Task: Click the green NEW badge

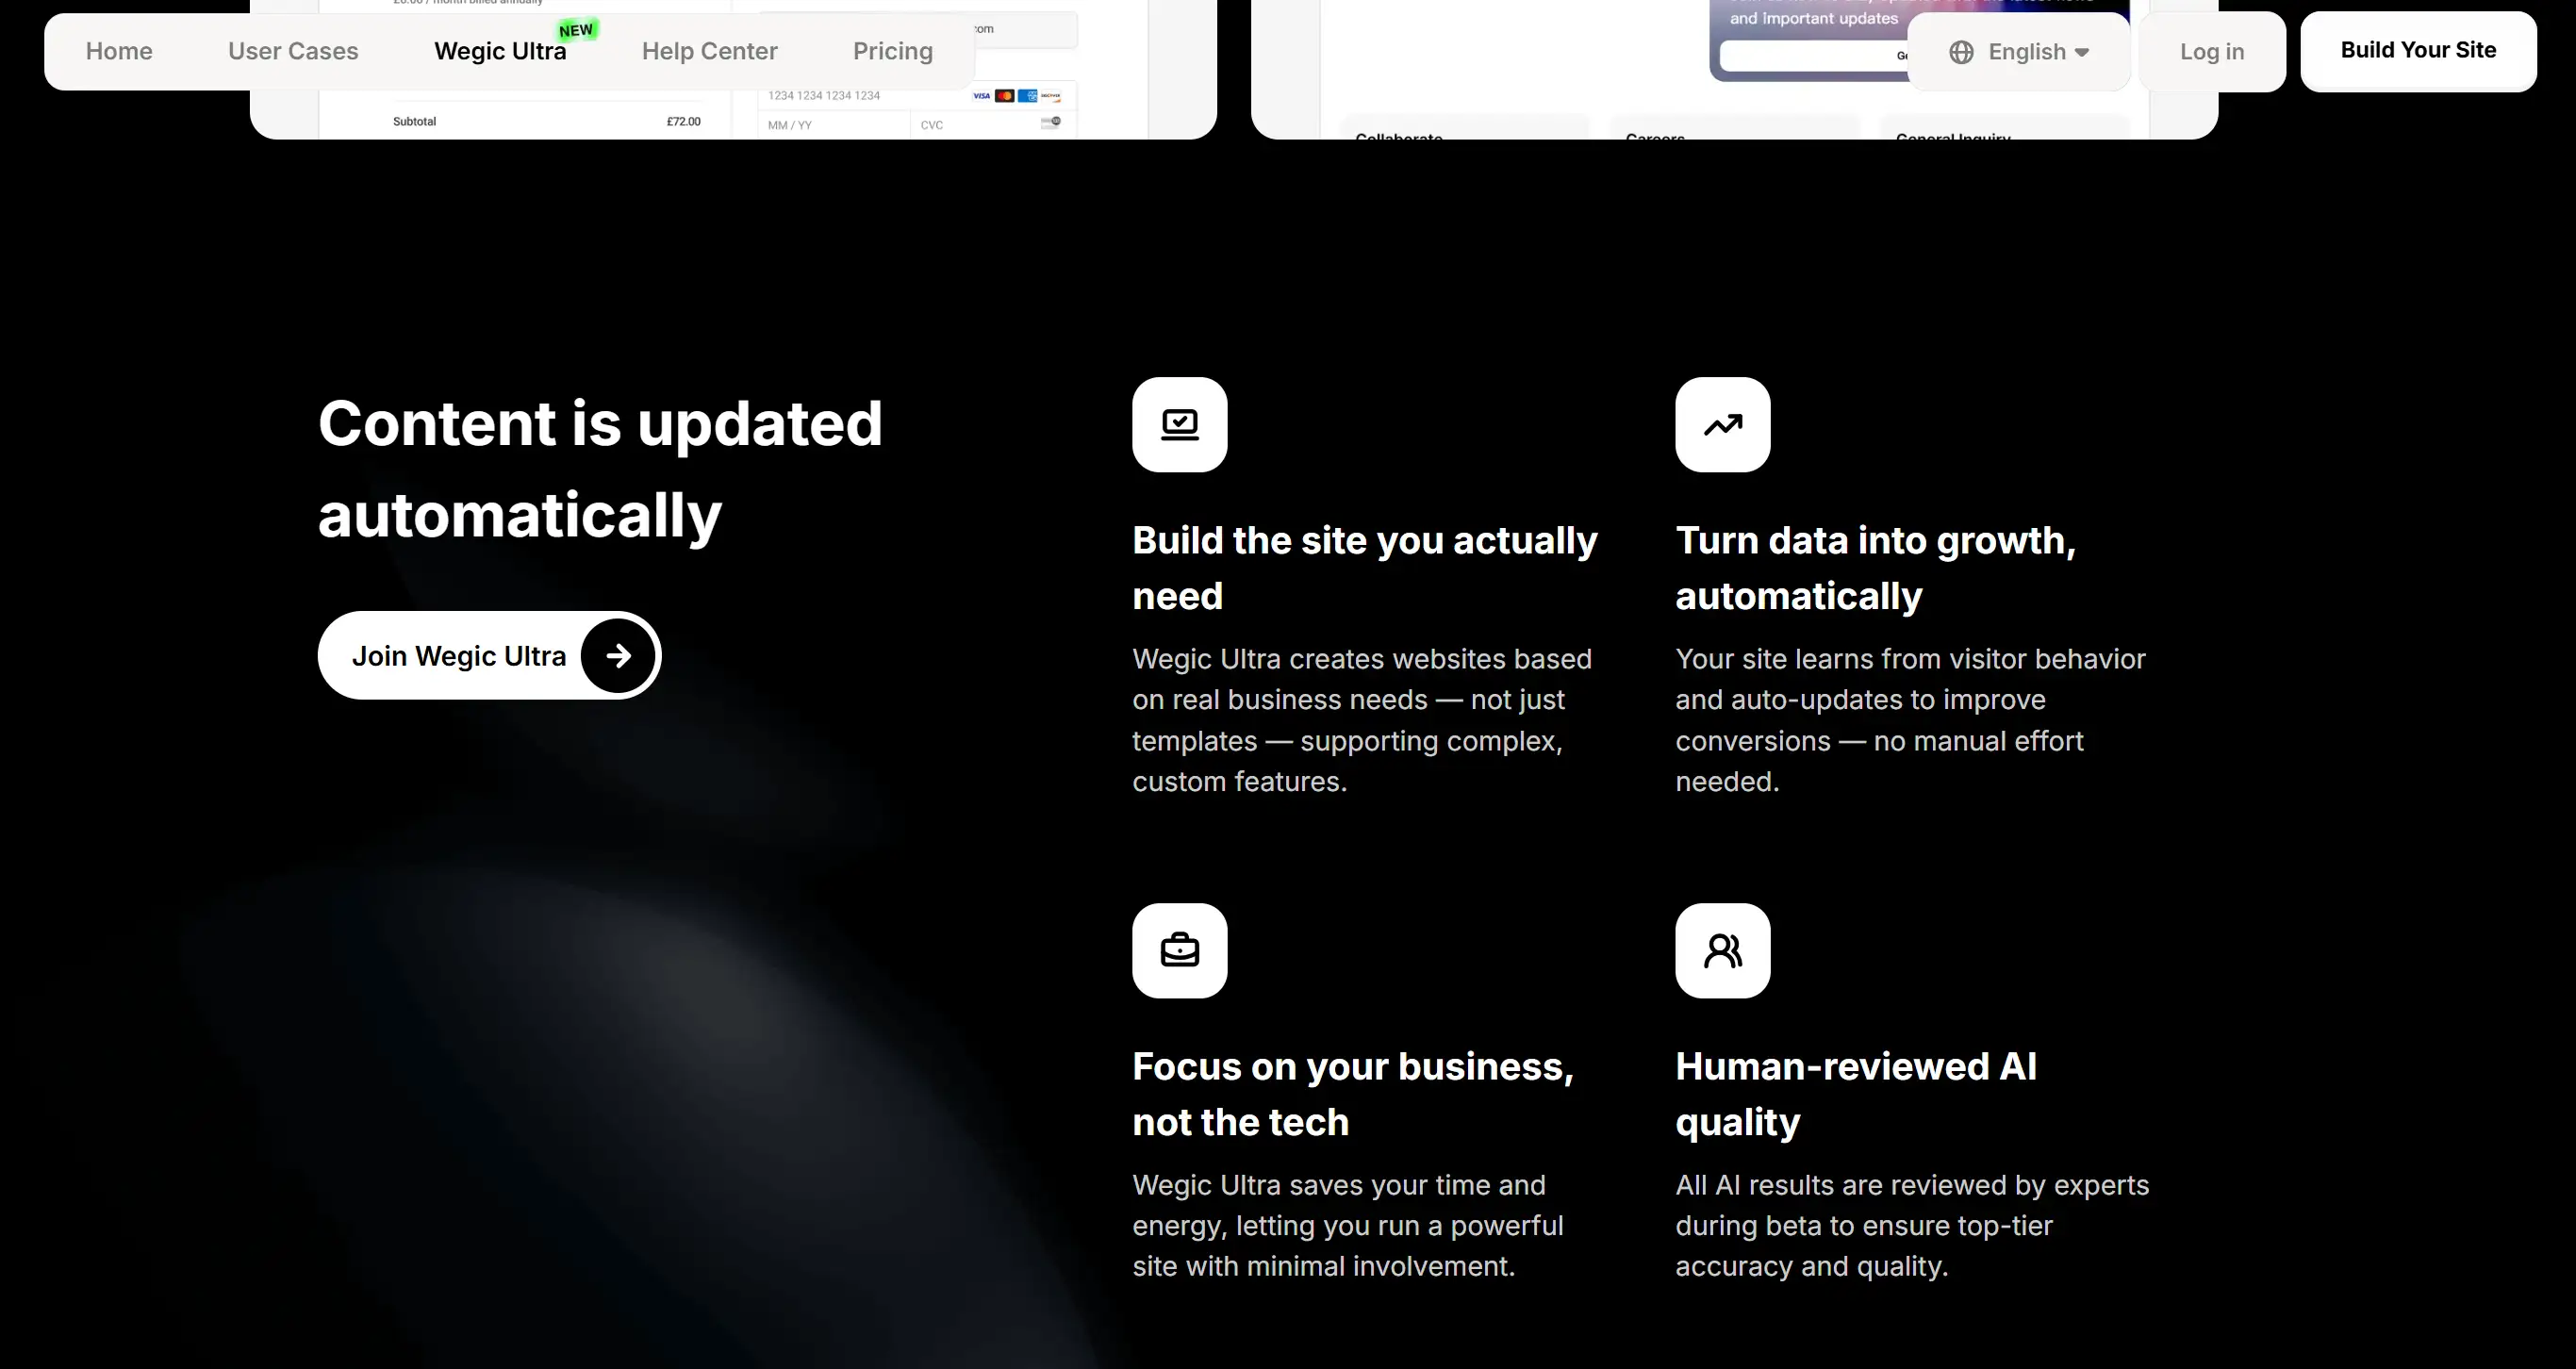Action: pyautogui.click(x=577, y=30)
